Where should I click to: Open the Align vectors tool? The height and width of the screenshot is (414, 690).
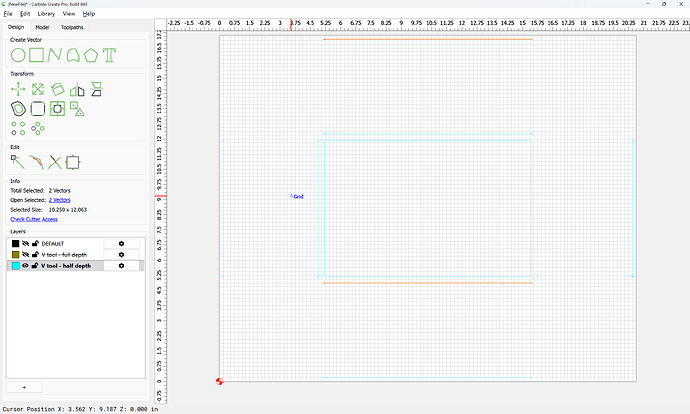click(x=96, y=89)
